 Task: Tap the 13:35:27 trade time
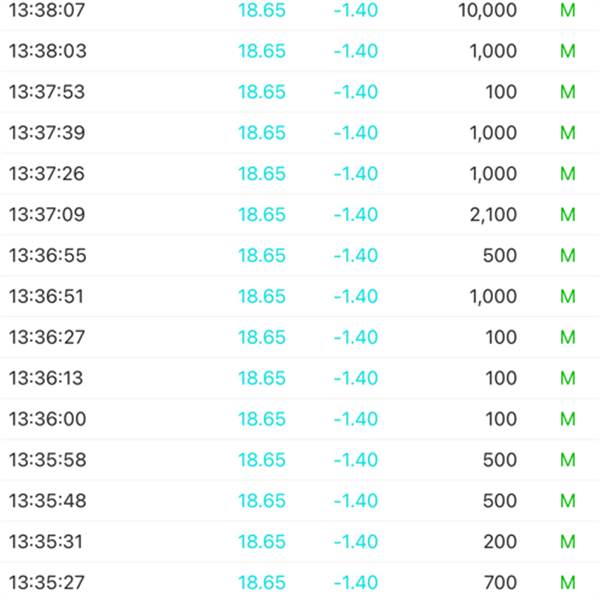[47, 583]
